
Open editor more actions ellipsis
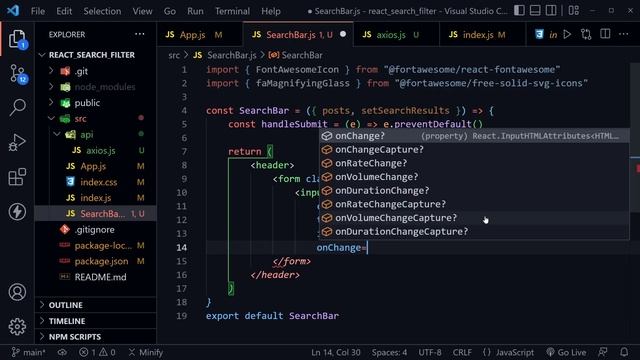624,34
